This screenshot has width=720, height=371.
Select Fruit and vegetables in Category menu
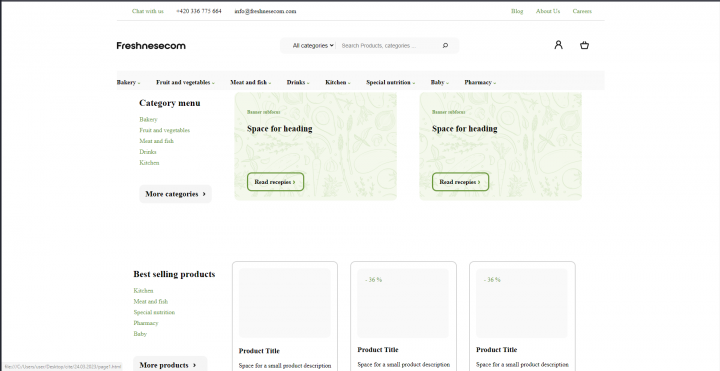164,130
